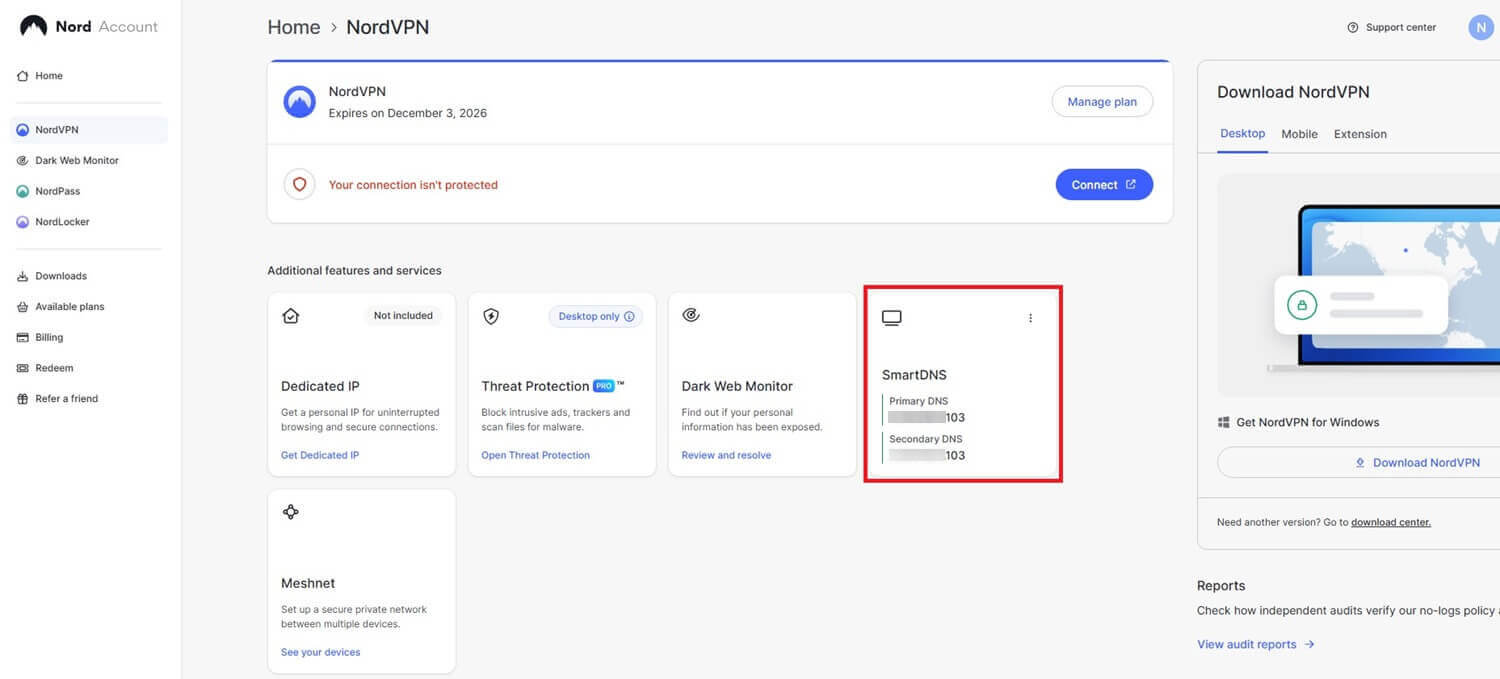Click Review and resolve link
Screen dimensions: 1500x679
click(x=726, y=455)
